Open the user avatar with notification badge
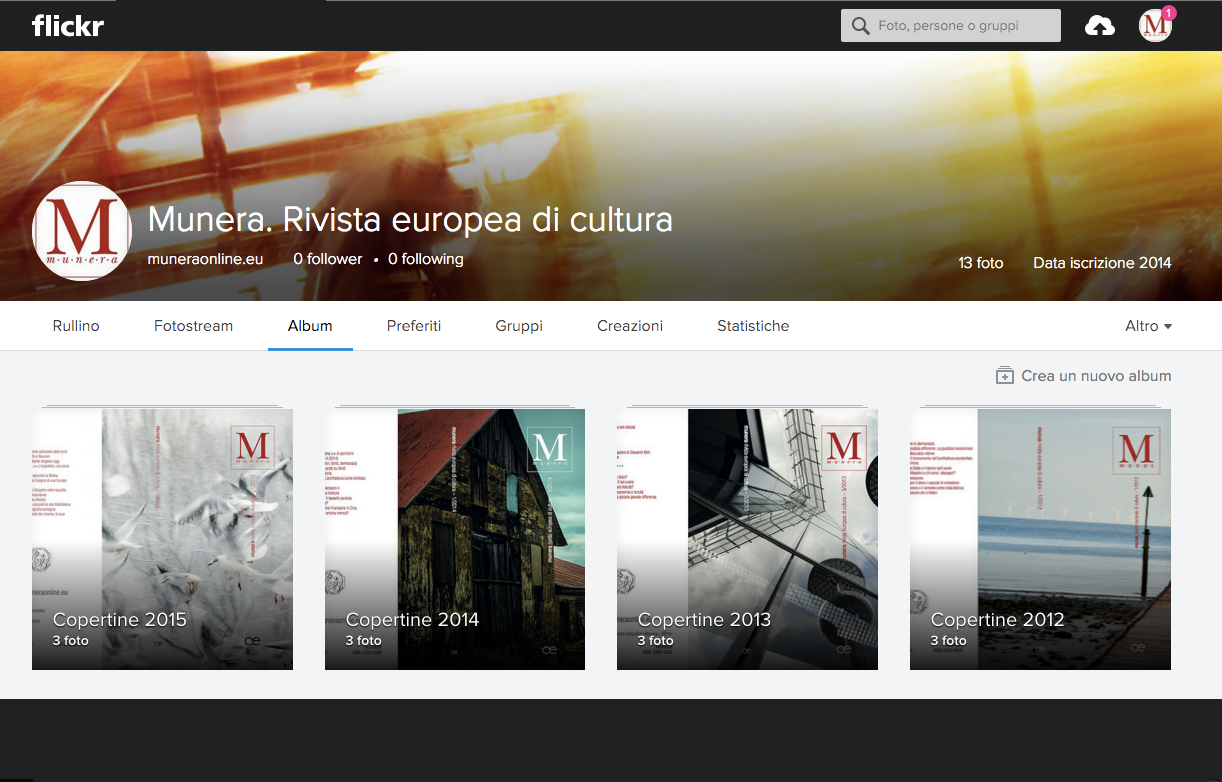This screenshot has width=1222, height=782. point(1155,26)
